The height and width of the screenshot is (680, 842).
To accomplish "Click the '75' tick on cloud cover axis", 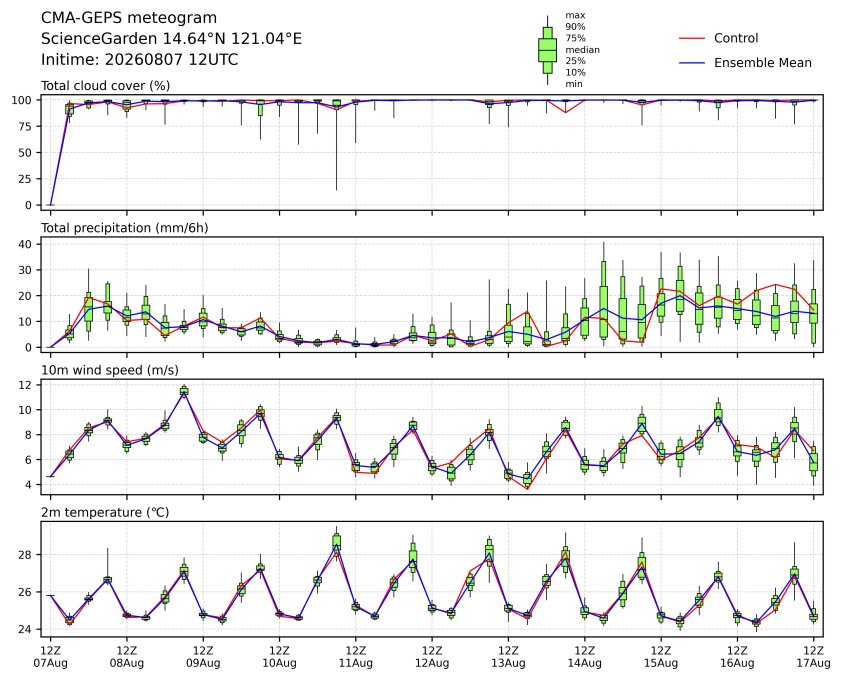I will tap(26, 127).
